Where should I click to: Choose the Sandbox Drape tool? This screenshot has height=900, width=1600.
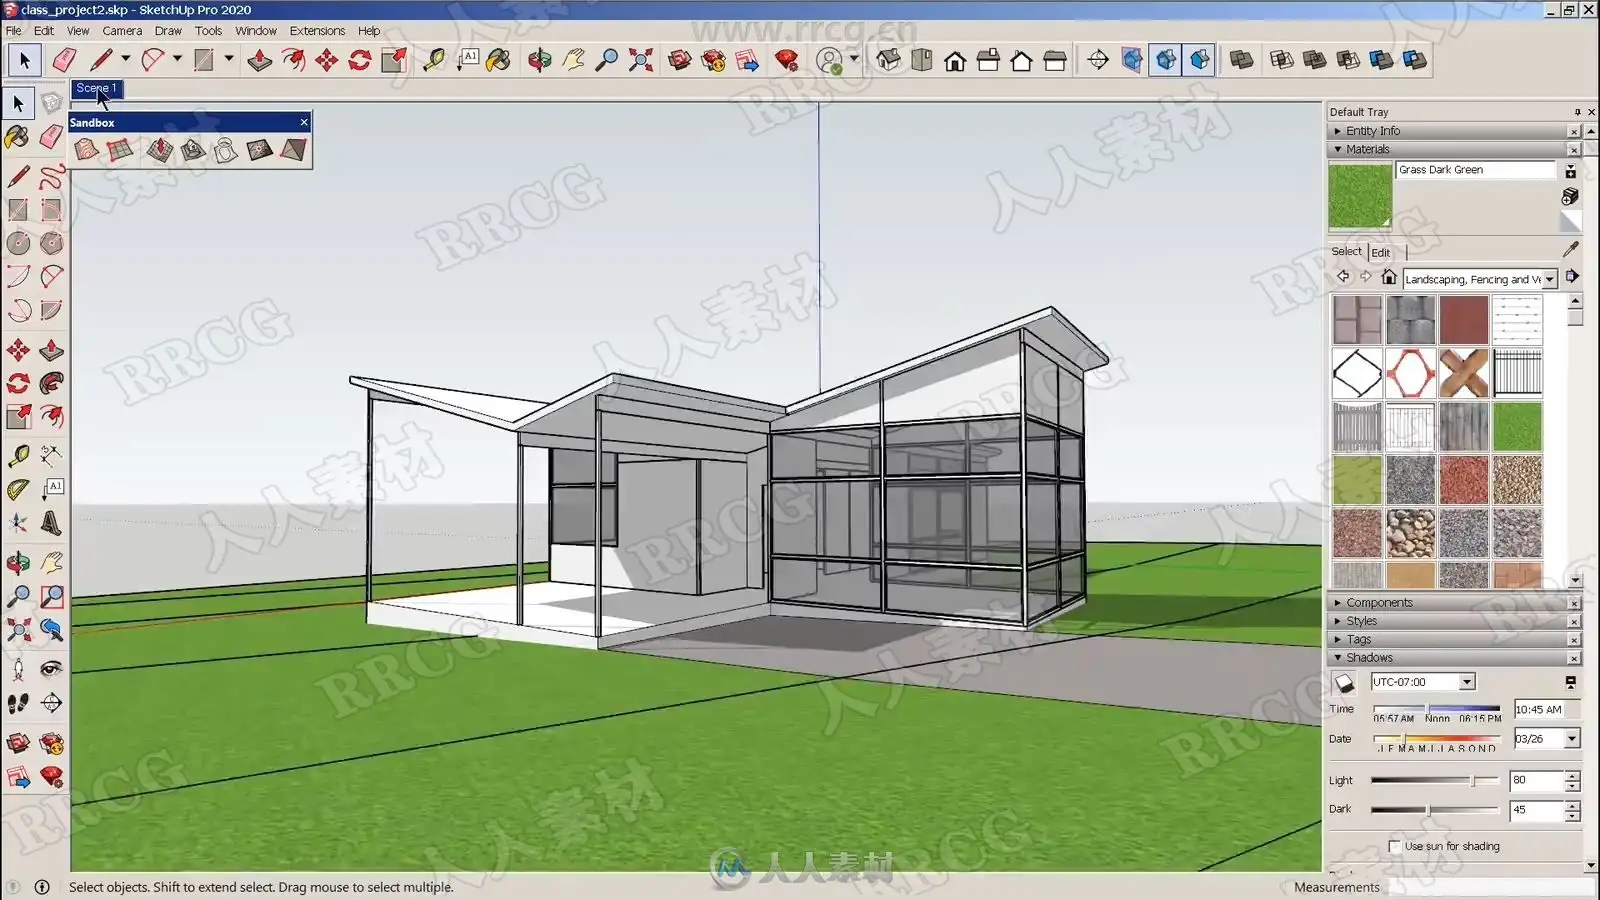coord(227,150)
